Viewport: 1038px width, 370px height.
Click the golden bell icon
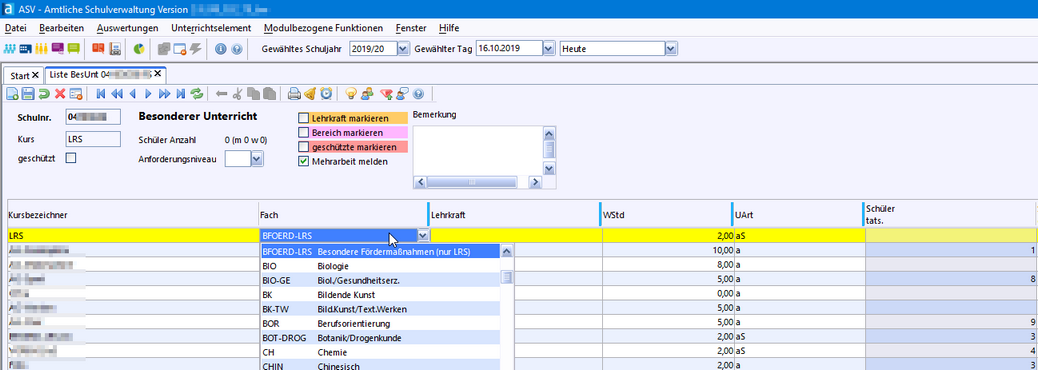(310, 94)
